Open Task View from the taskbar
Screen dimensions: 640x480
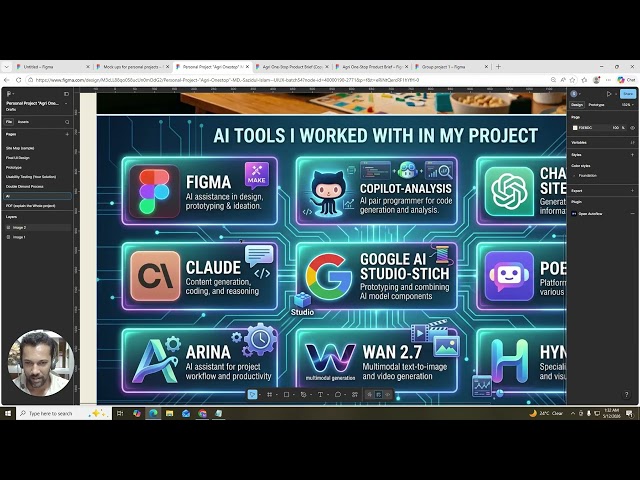pos(120,413)
